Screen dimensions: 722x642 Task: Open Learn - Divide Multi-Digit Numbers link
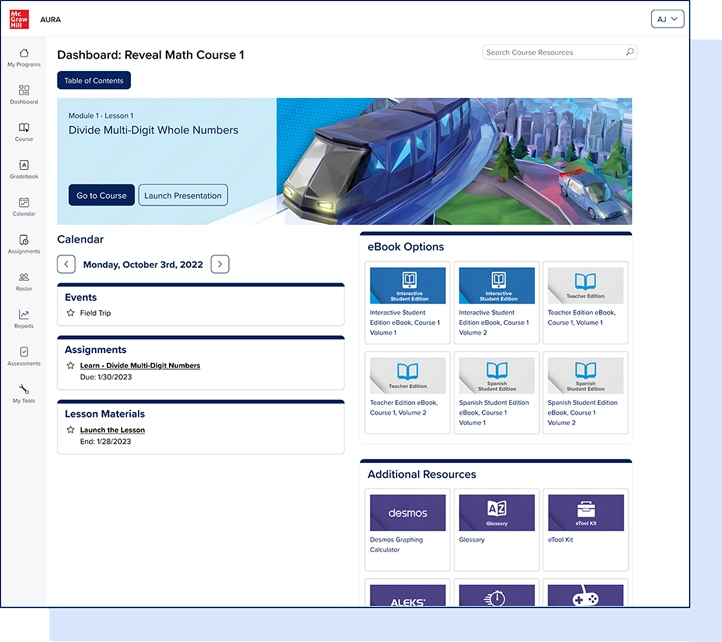[140, 365]
